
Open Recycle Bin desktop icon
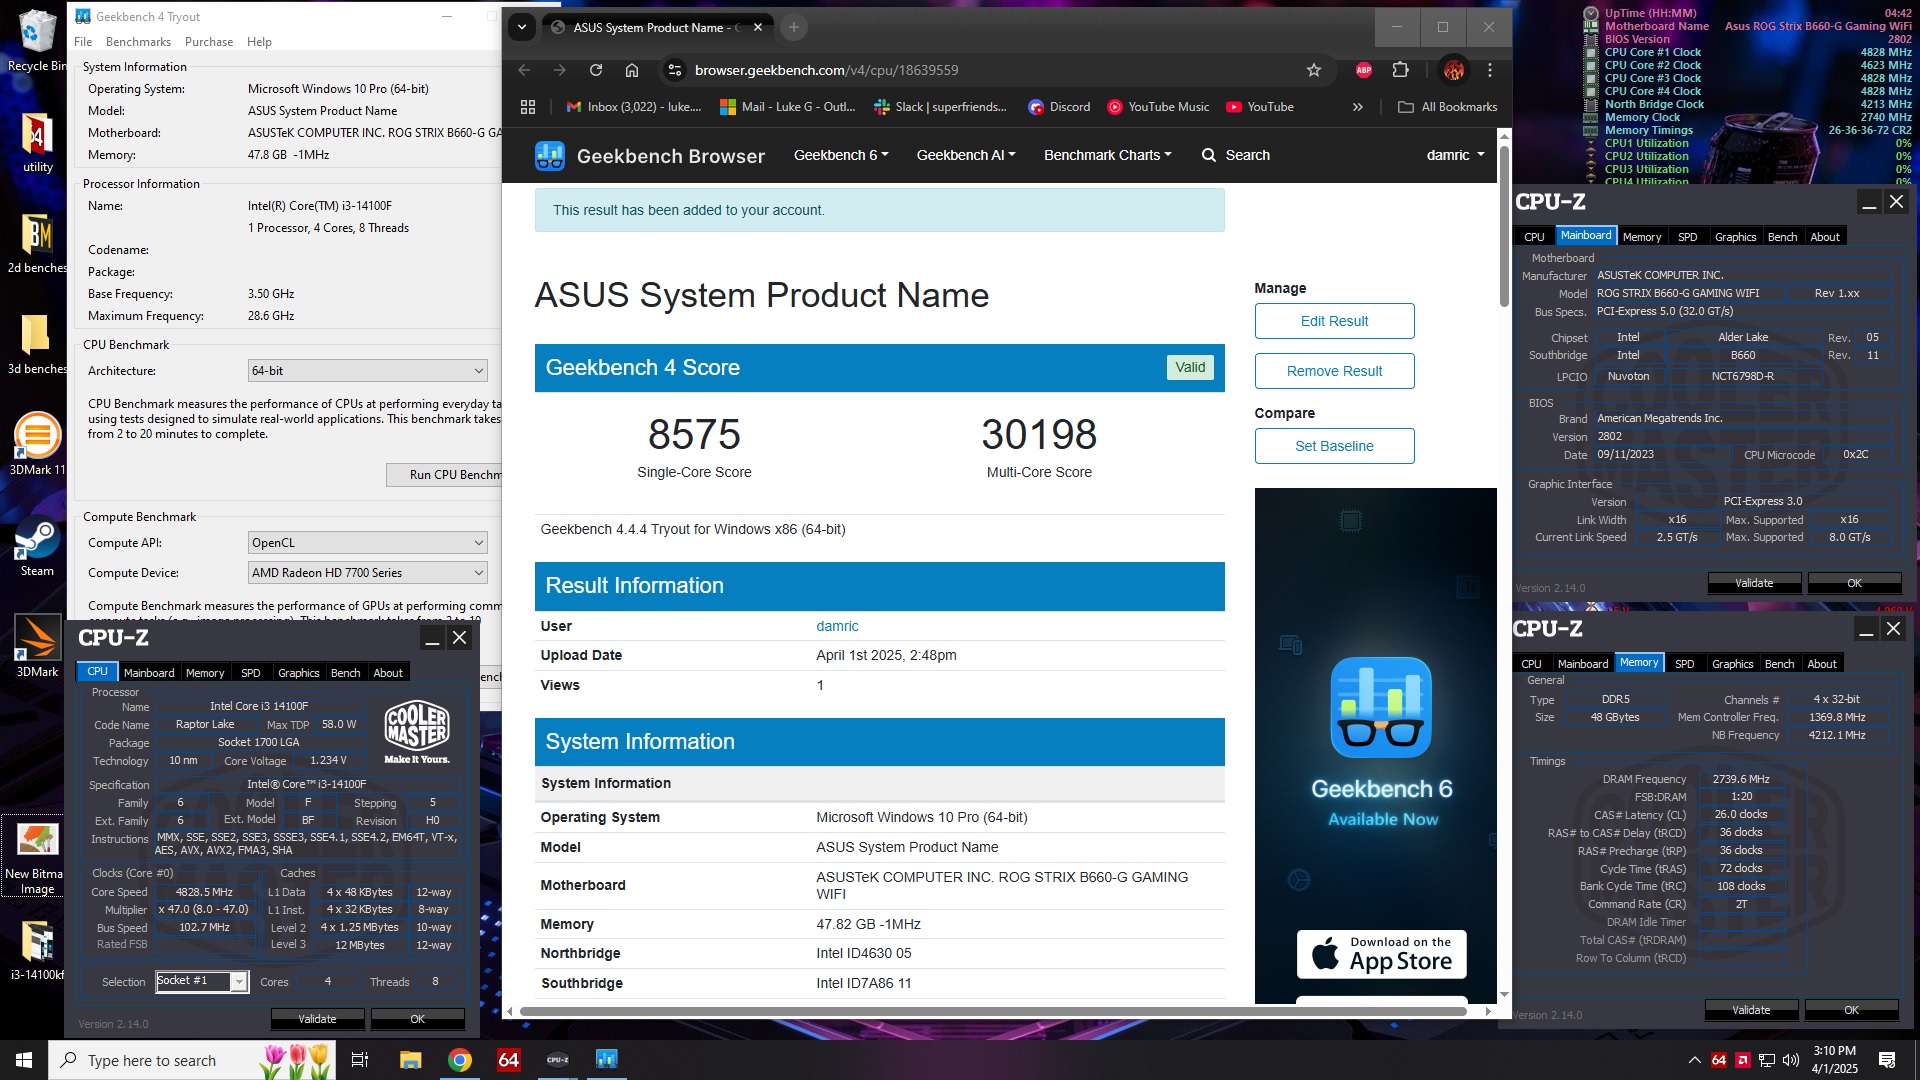pyautogui.click(x=37, y=42)
